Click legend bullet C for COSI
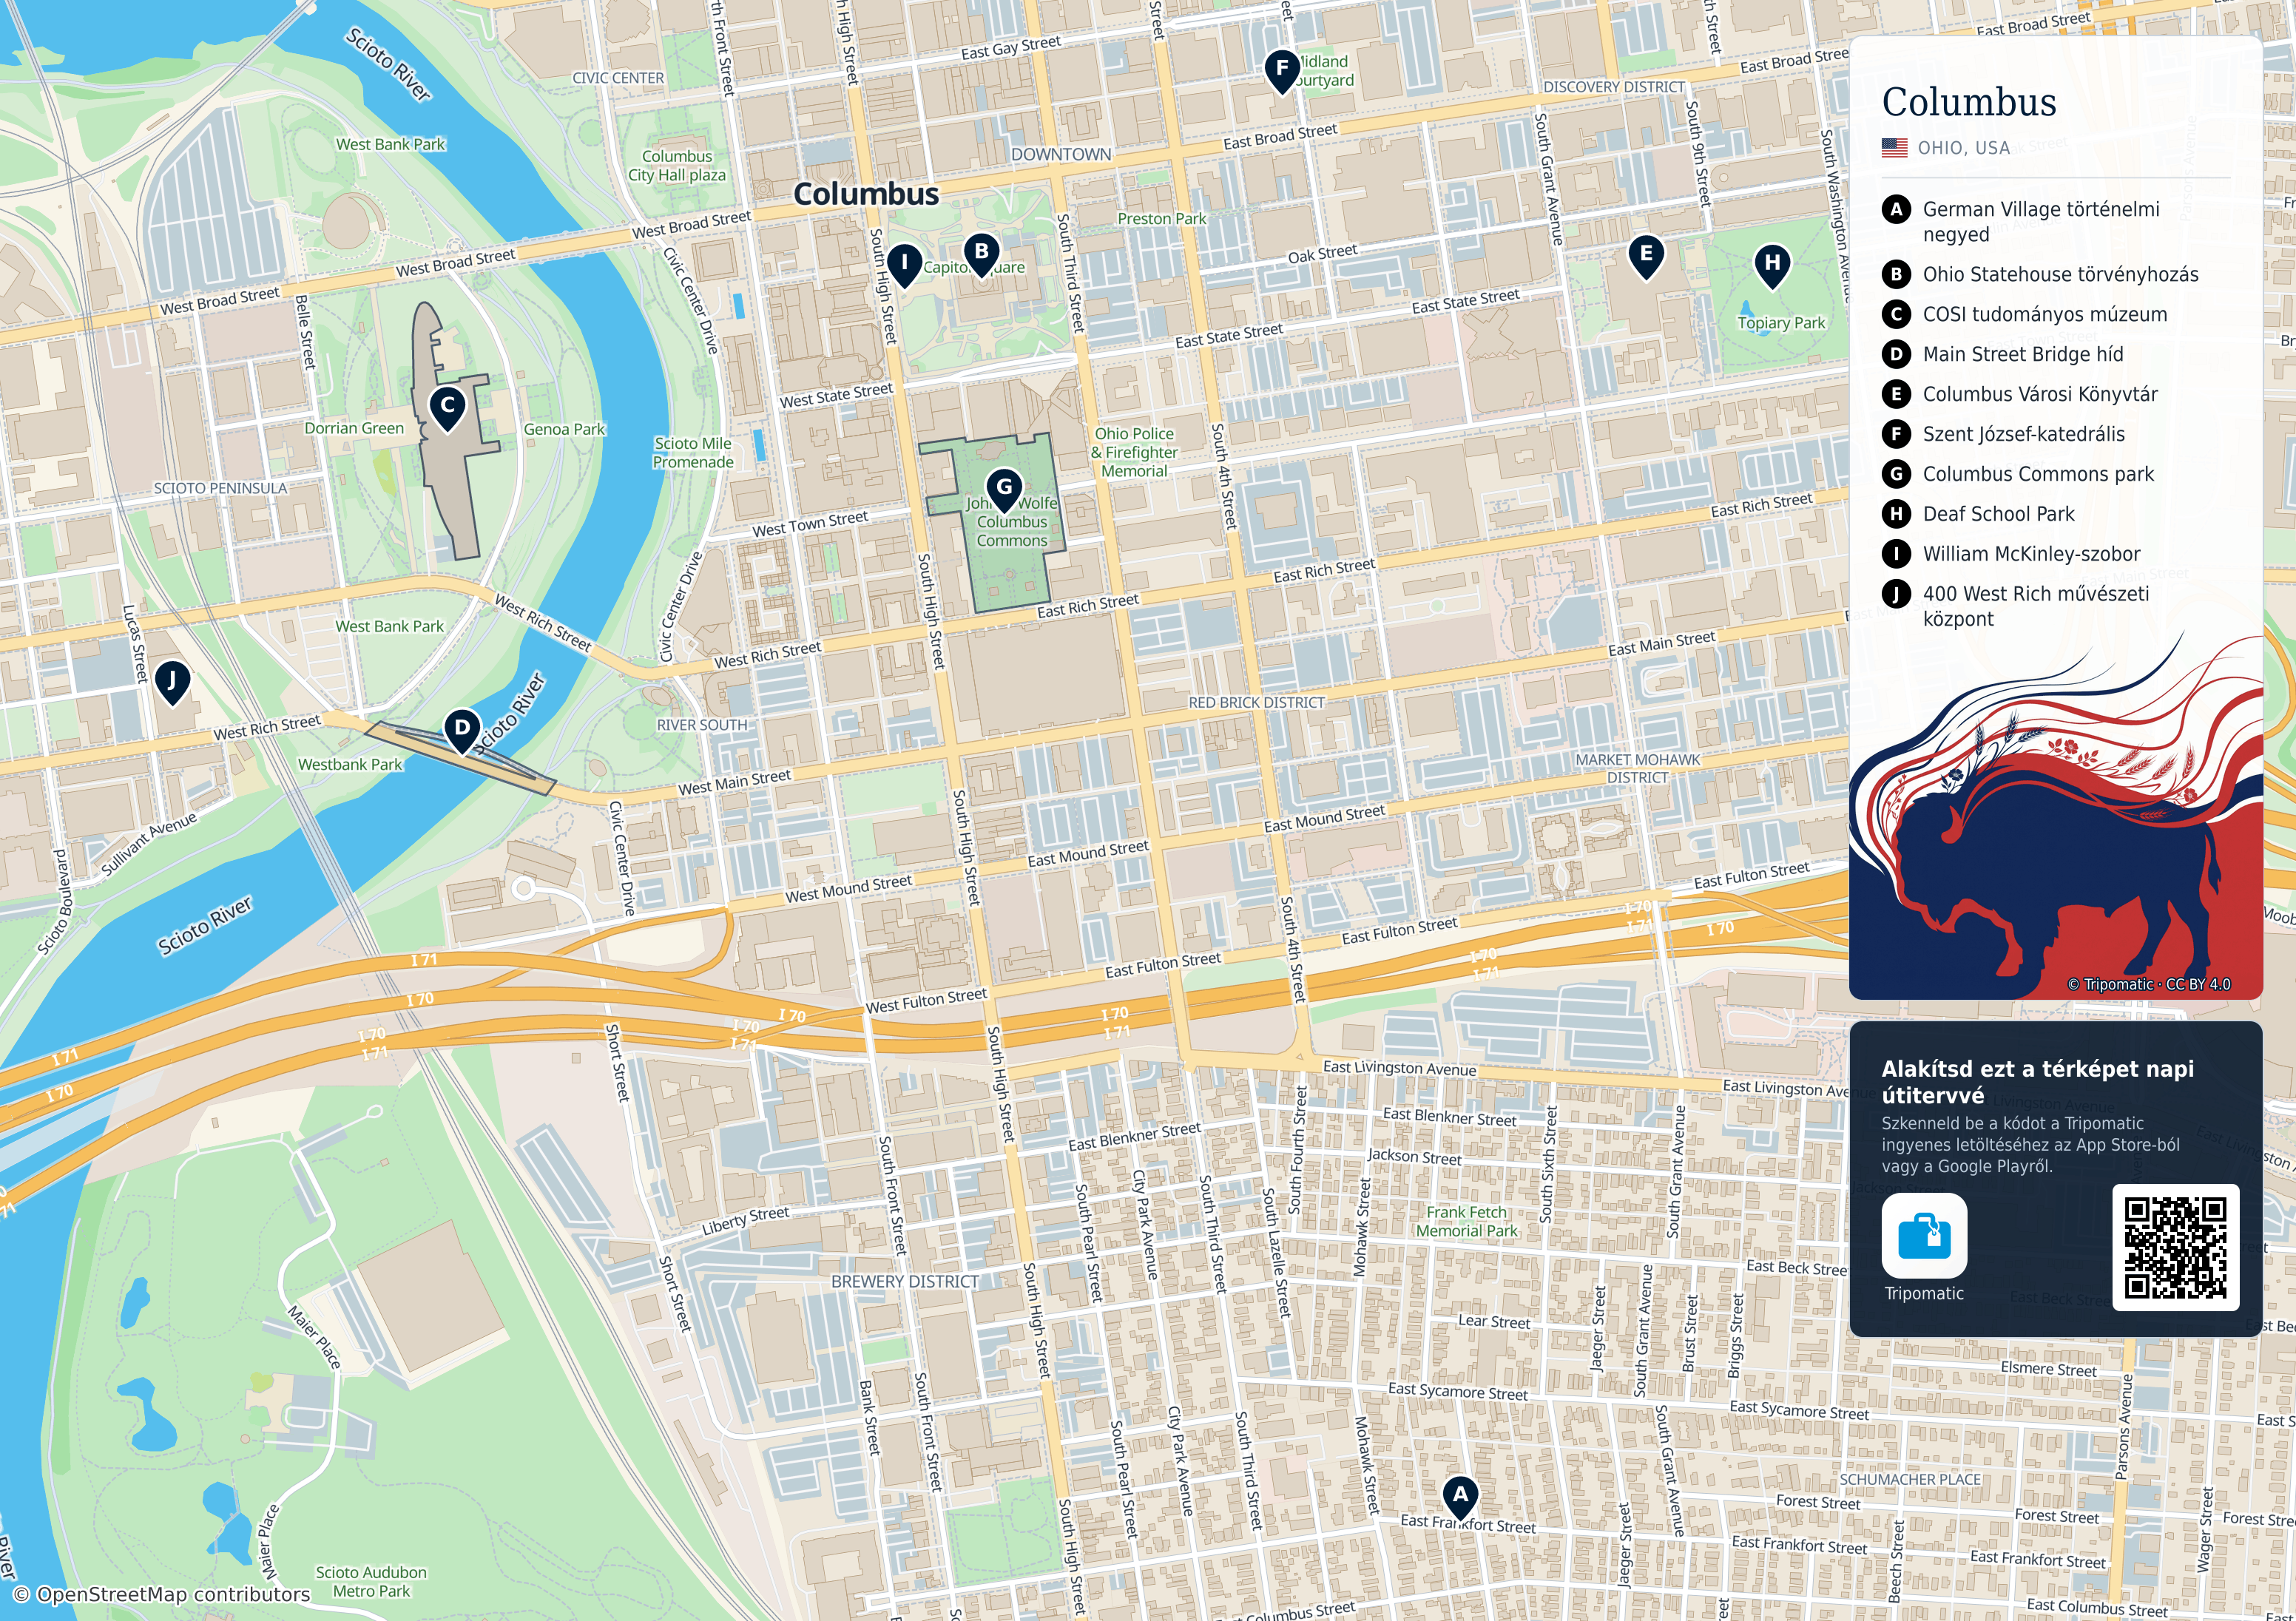The height and width of the screenshot is (1621, 2296). [1895, 315]
